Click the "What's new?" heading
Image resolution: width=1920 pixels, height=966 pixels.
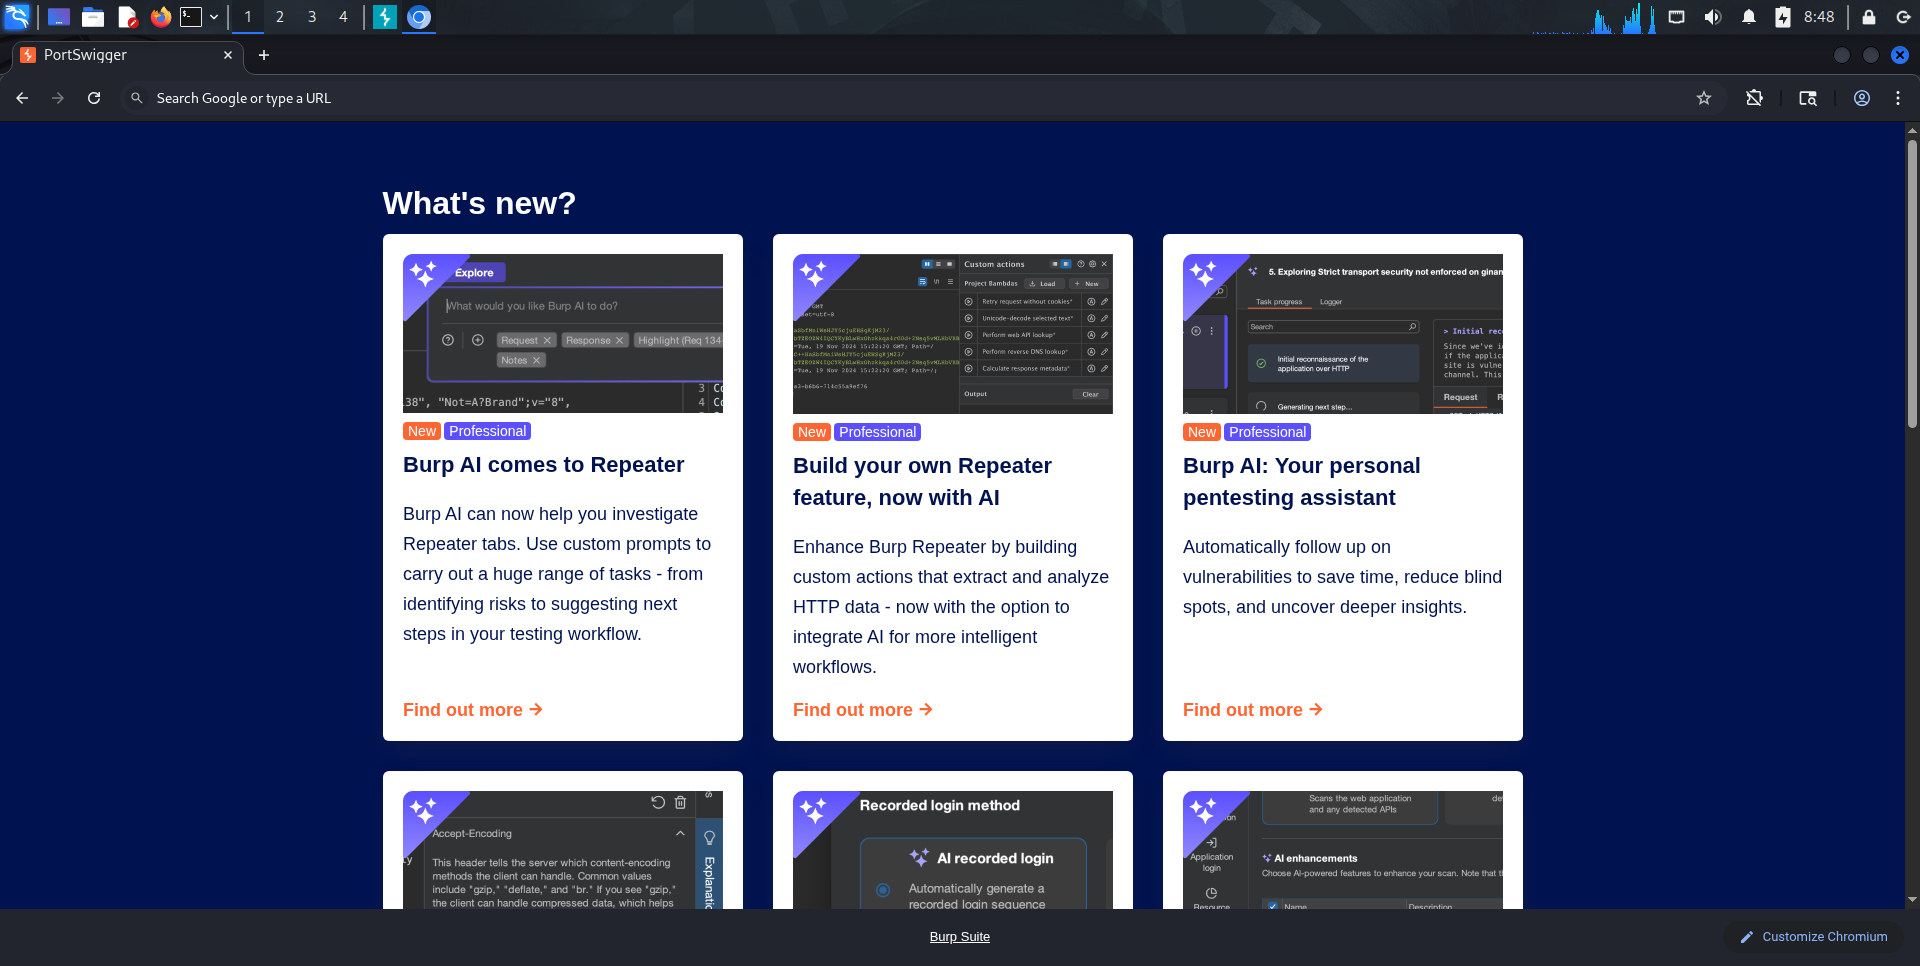479,203
